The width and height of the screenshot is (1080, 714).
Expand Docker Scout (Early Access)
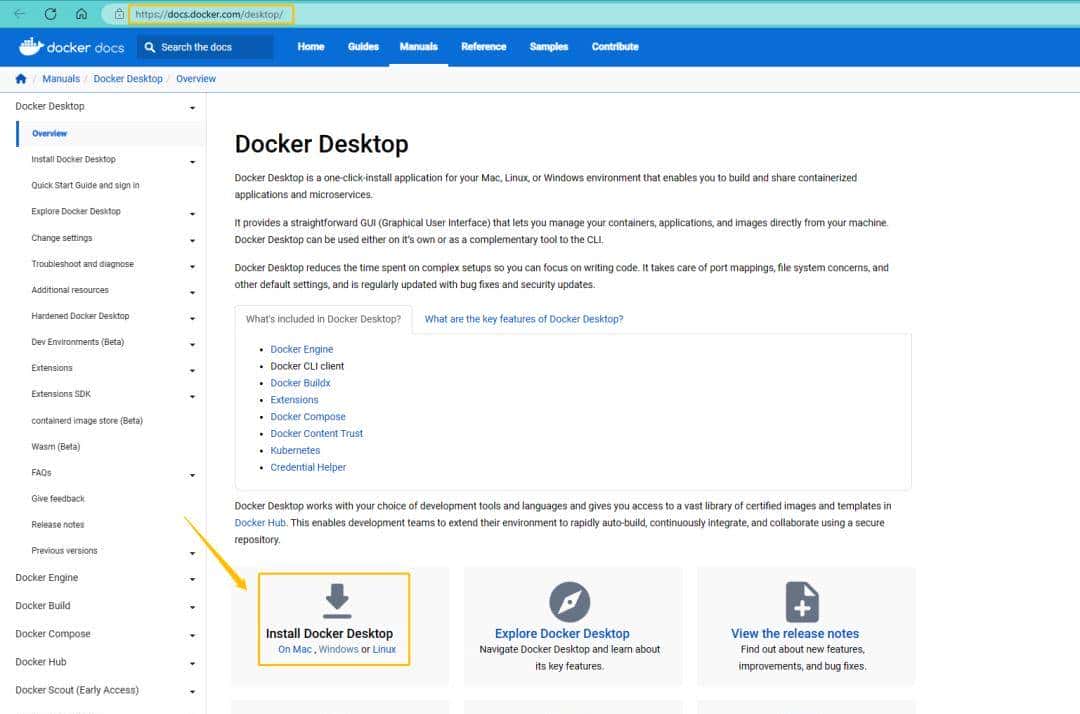pyautogui.click(x=193, y=690)
